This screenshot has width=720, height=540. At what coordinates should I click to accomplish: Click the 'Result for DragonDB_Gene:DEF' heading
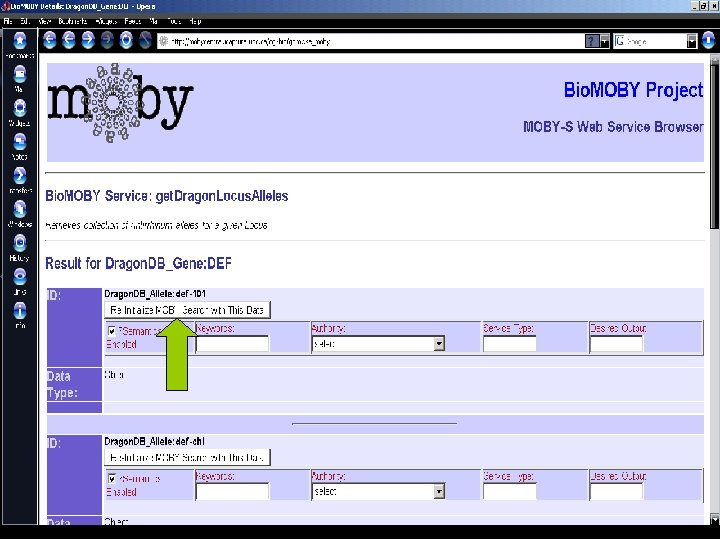(138, 264)
